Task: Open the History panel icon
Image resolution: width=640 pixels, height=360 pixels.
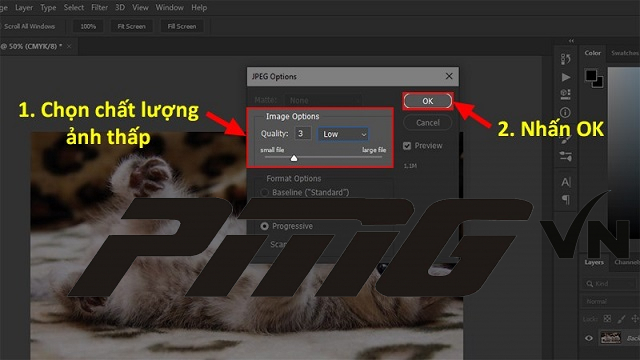Action: (566, 59)
